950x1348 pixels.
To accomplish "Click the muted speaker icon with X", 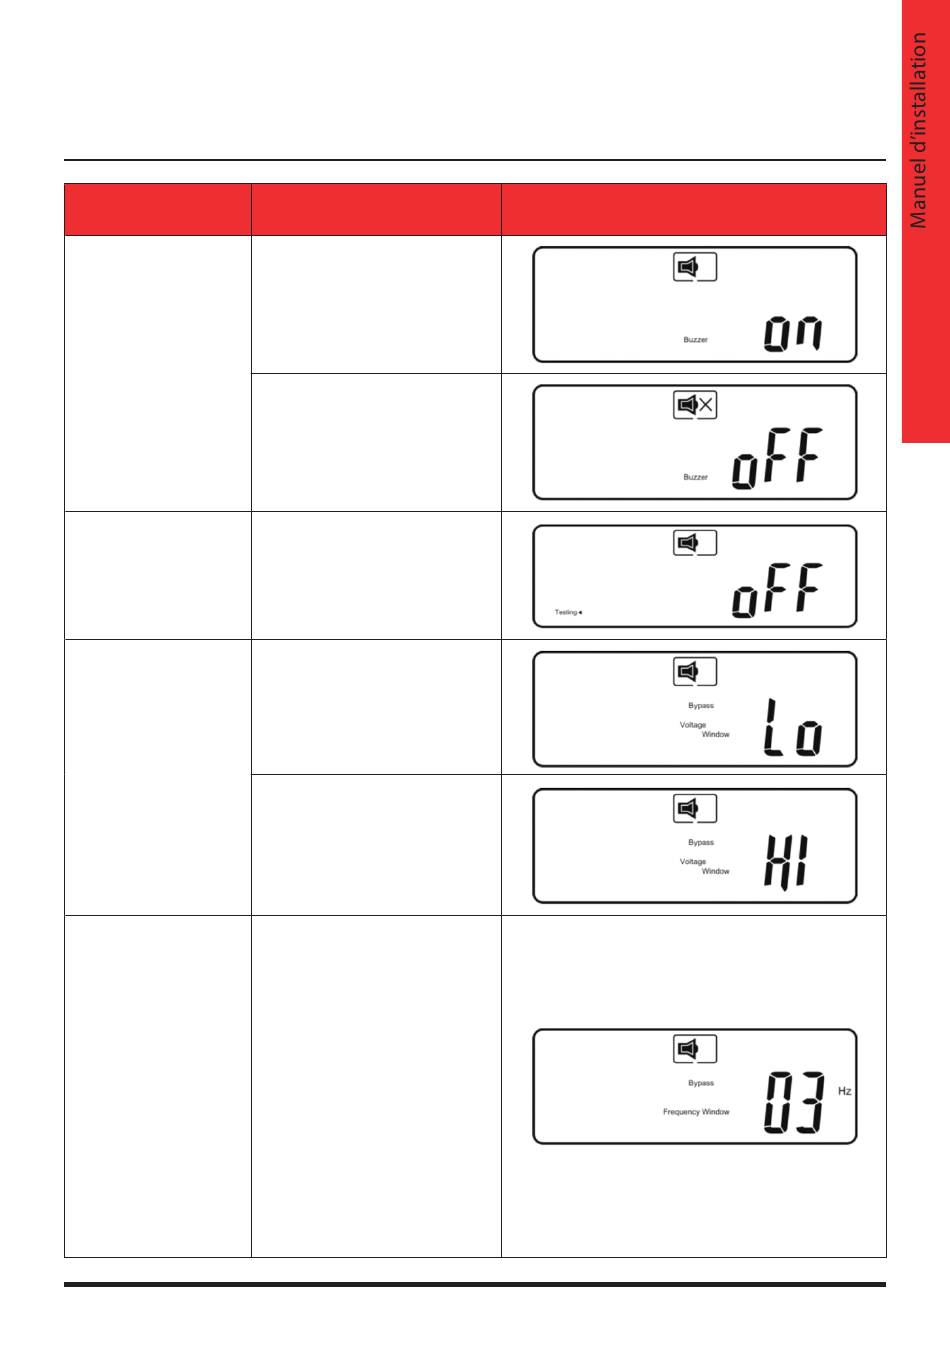I will [695, 405].
